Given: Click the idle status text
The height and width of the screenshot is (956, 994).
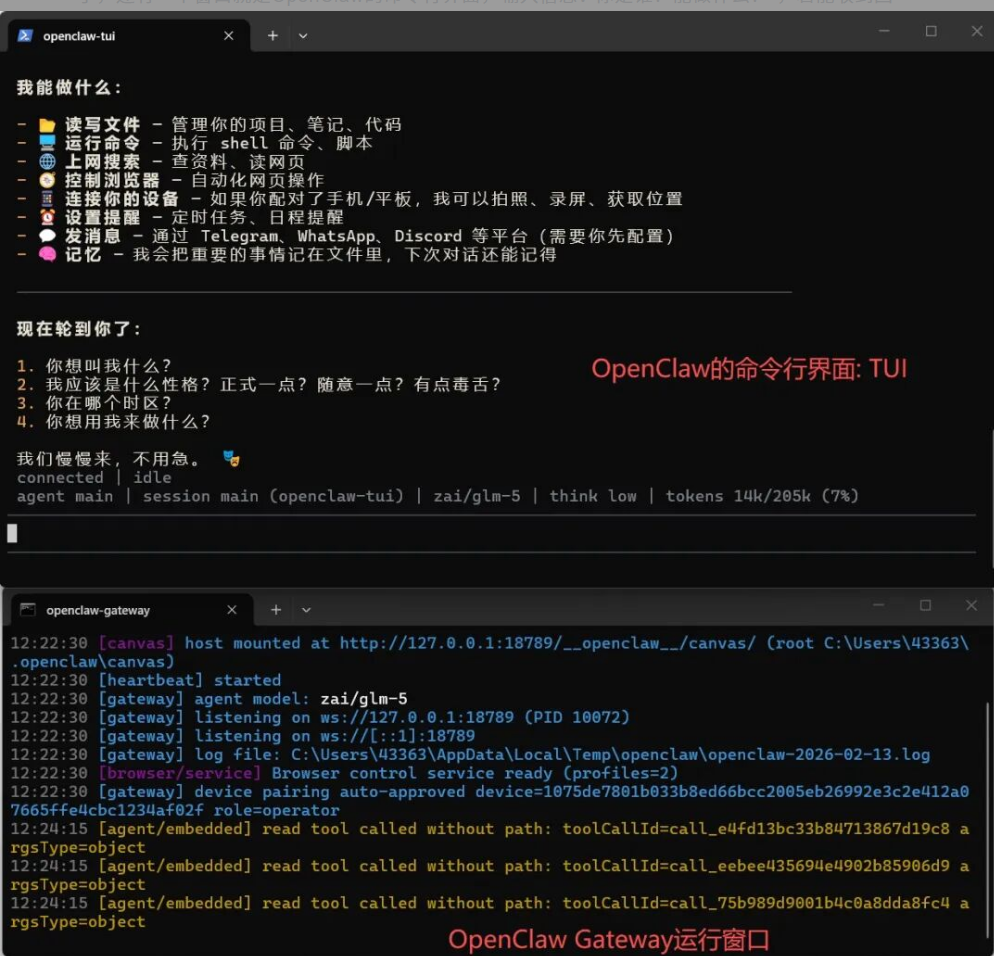Looking at the screenshot, I should tap(152, 477).
